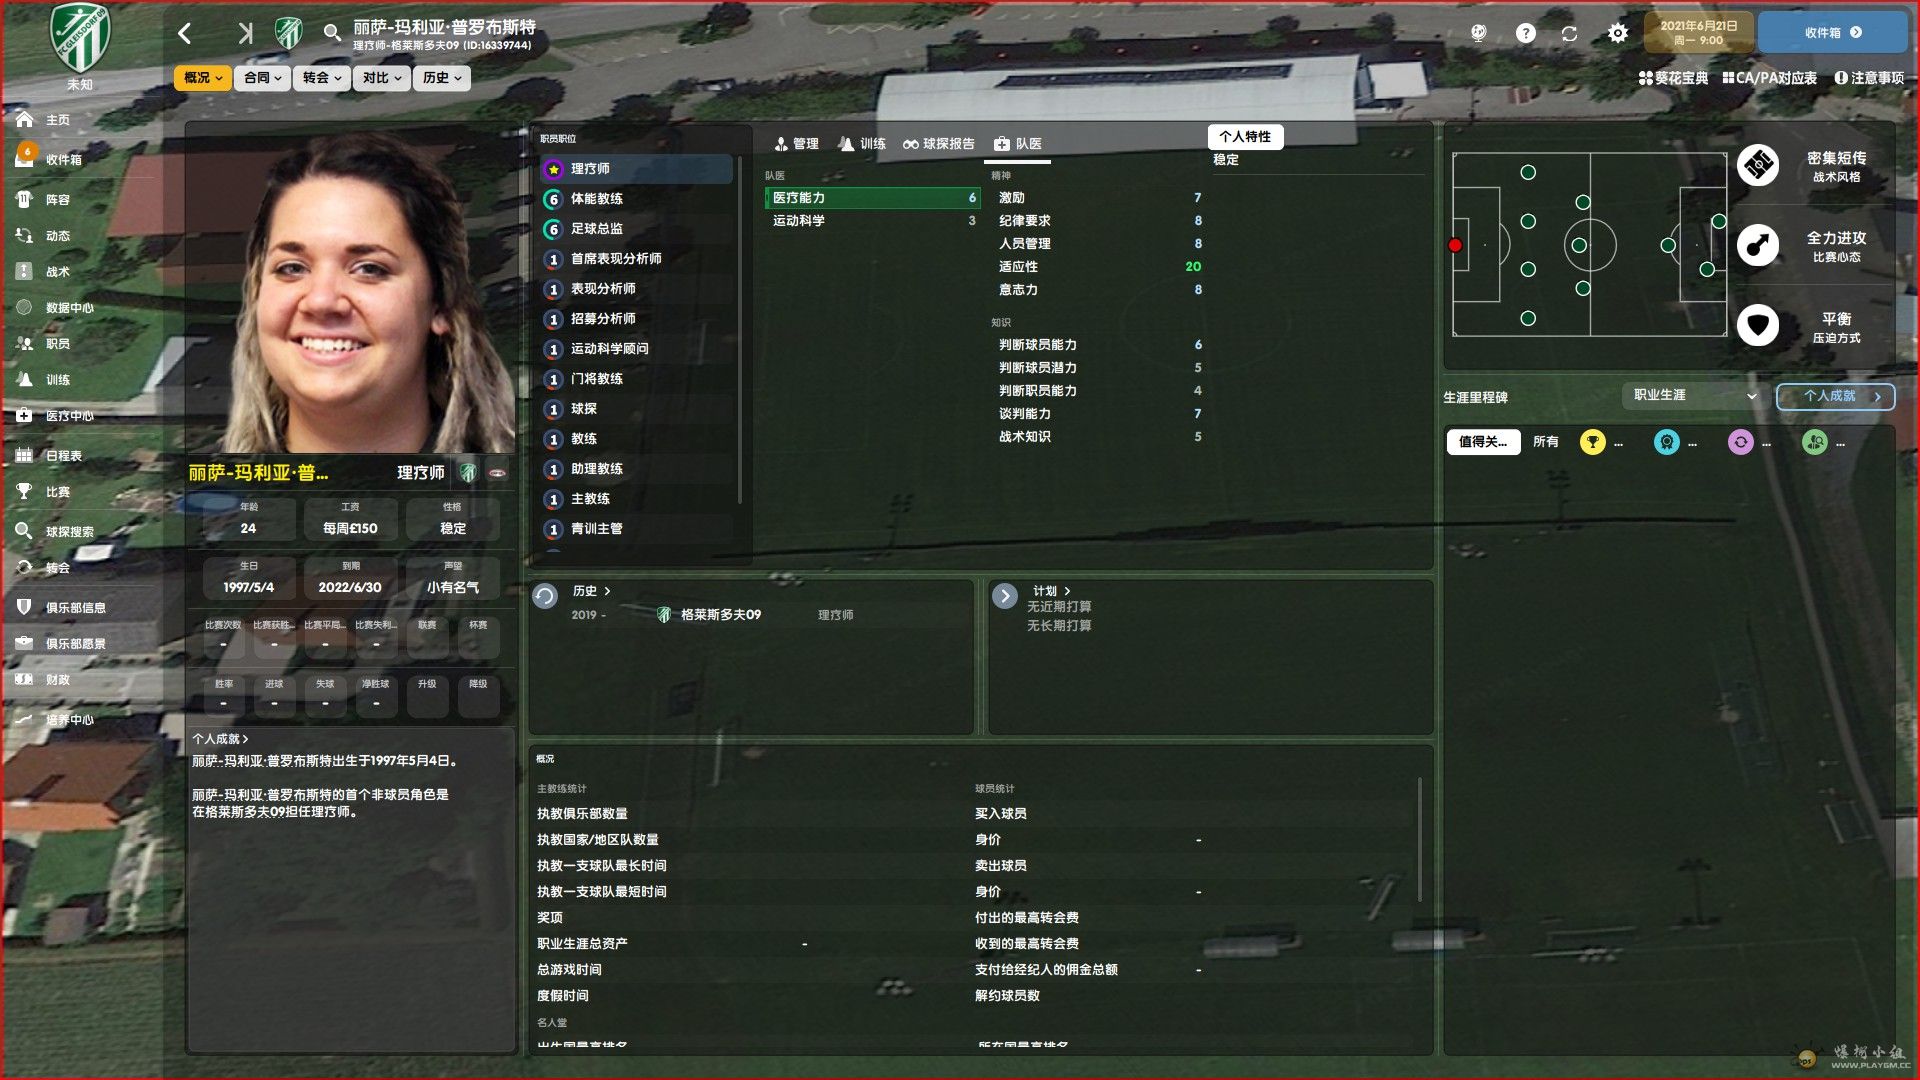Select 所有 milestone filter
Image resolution: width=1920 pixels, height=1080 pixels.
pyautogui.click(x=1545, y=442)
